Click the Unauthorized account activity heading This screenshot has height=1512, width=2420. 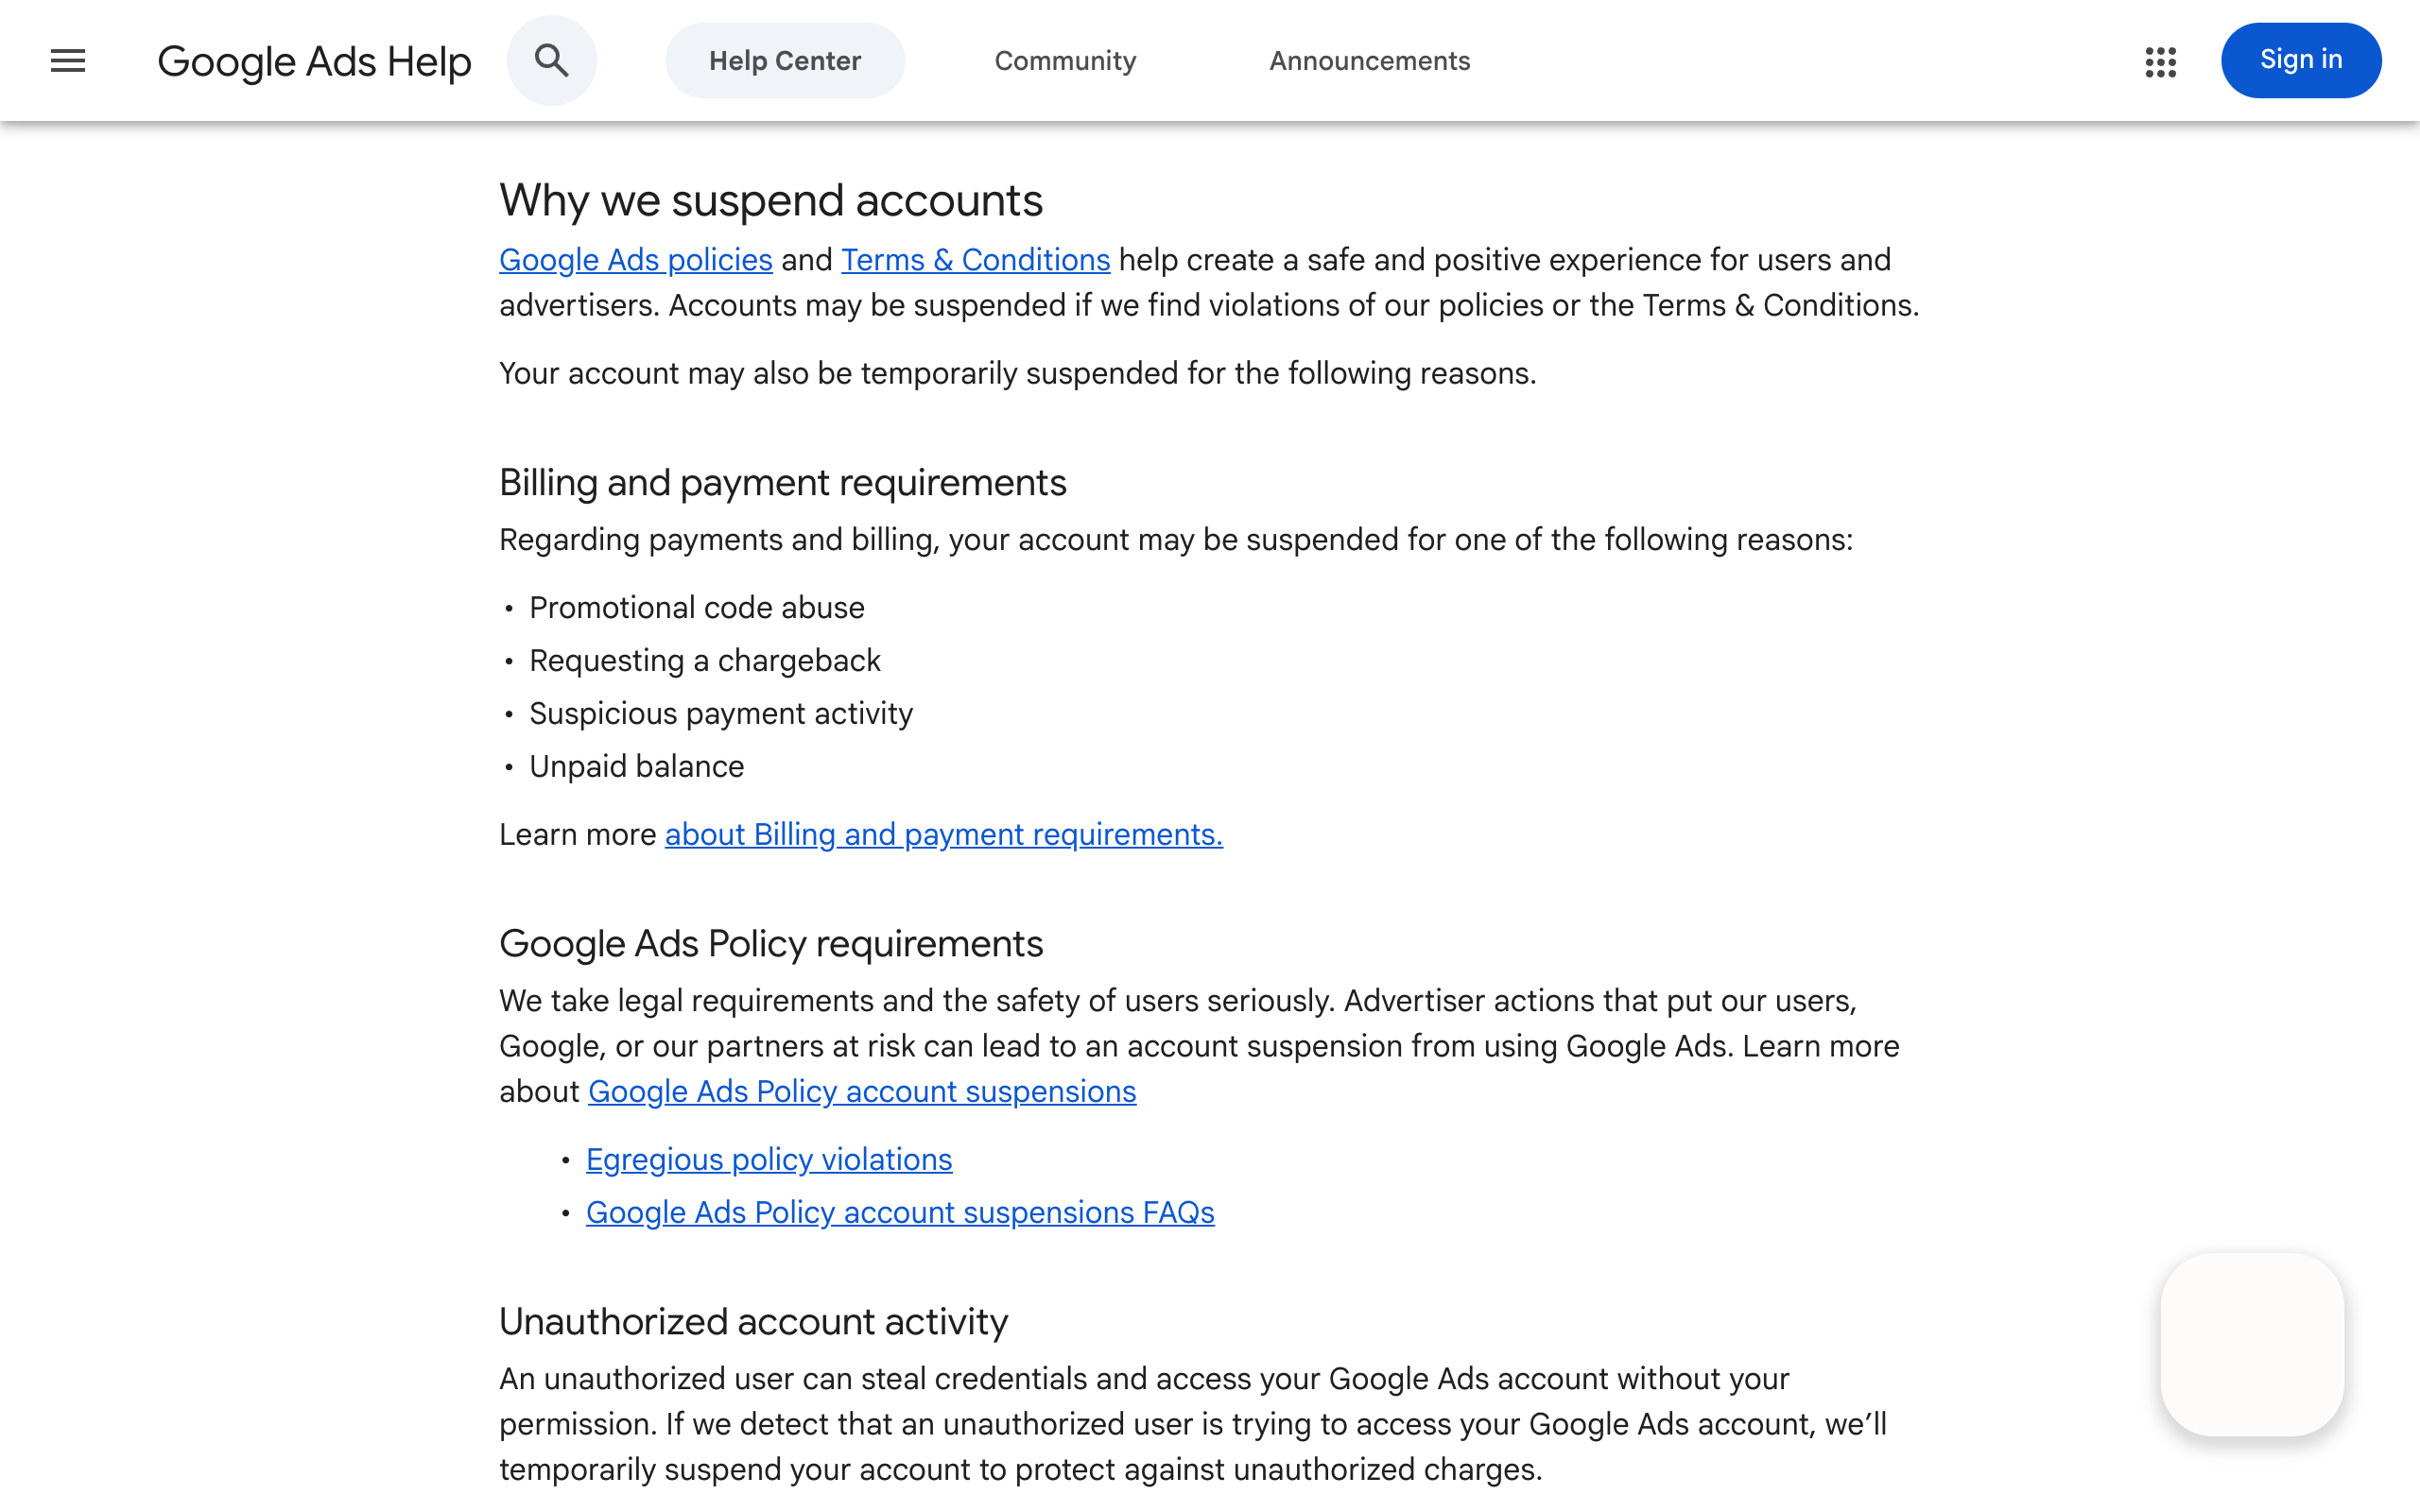(754, 1322)
